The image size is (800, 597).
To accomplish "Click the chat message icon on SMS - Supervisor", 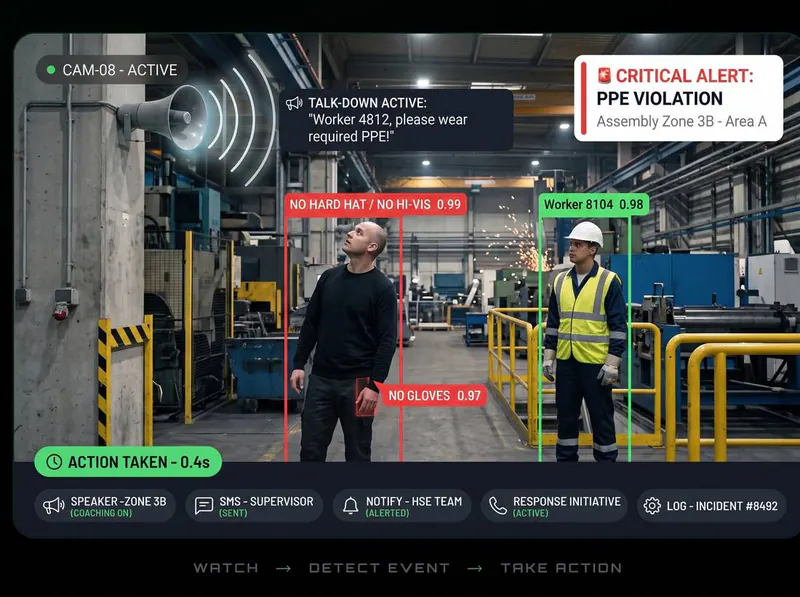I will (x=204, y=506).
